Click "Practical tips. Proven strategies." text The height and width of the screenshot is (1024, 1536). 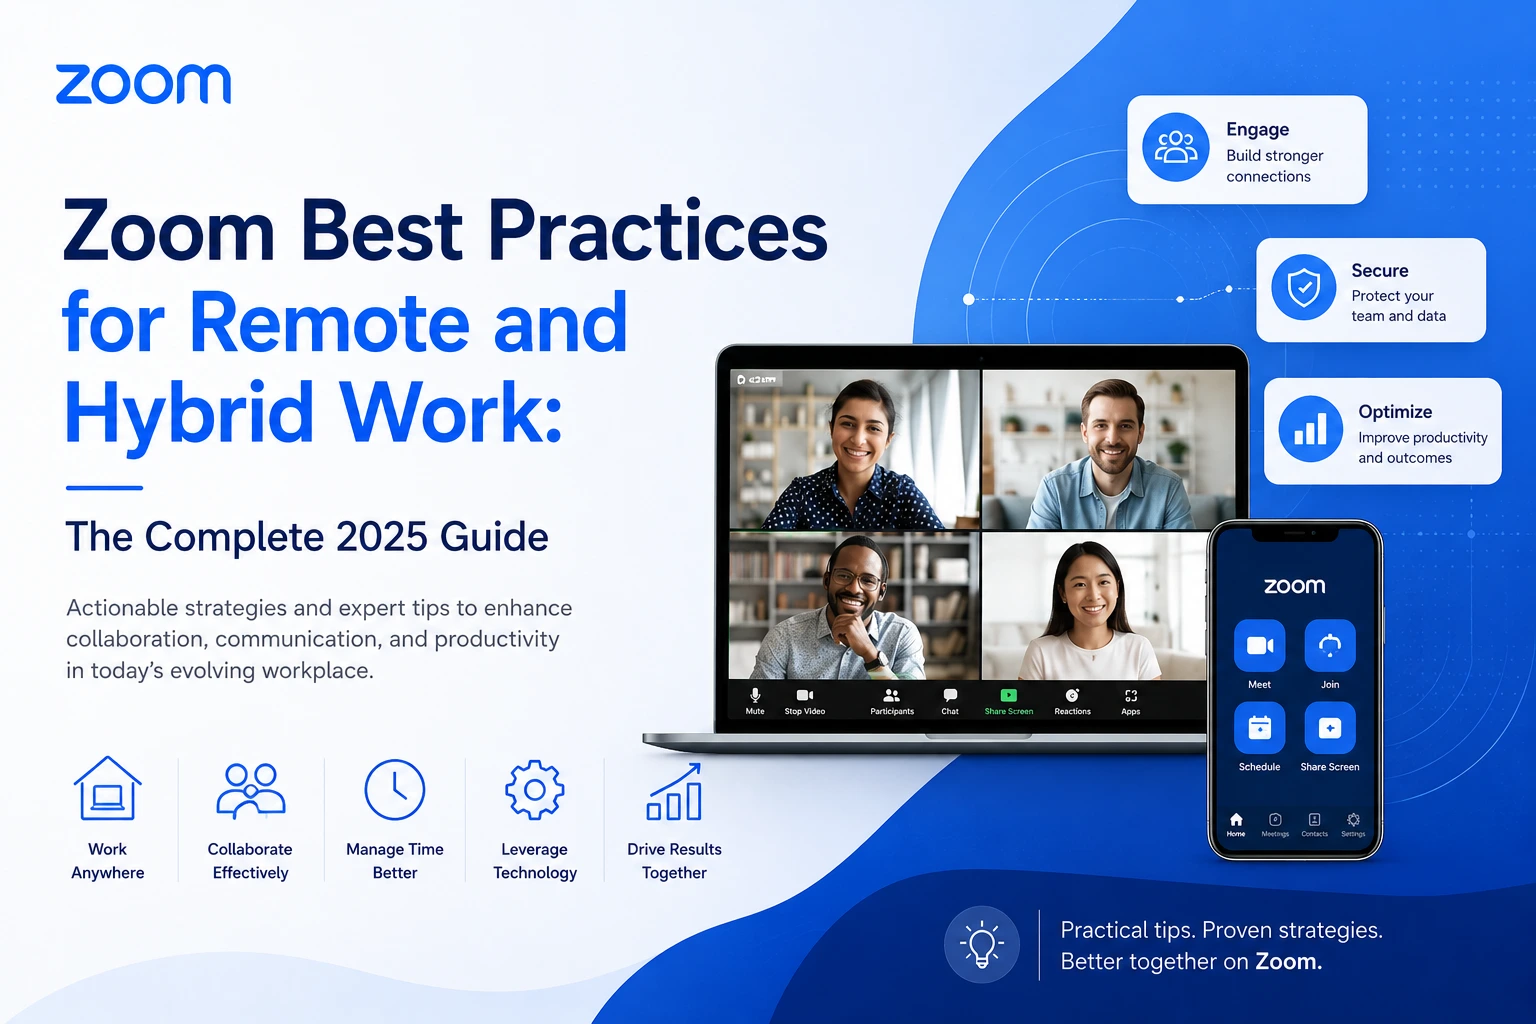coord(1221,930)
